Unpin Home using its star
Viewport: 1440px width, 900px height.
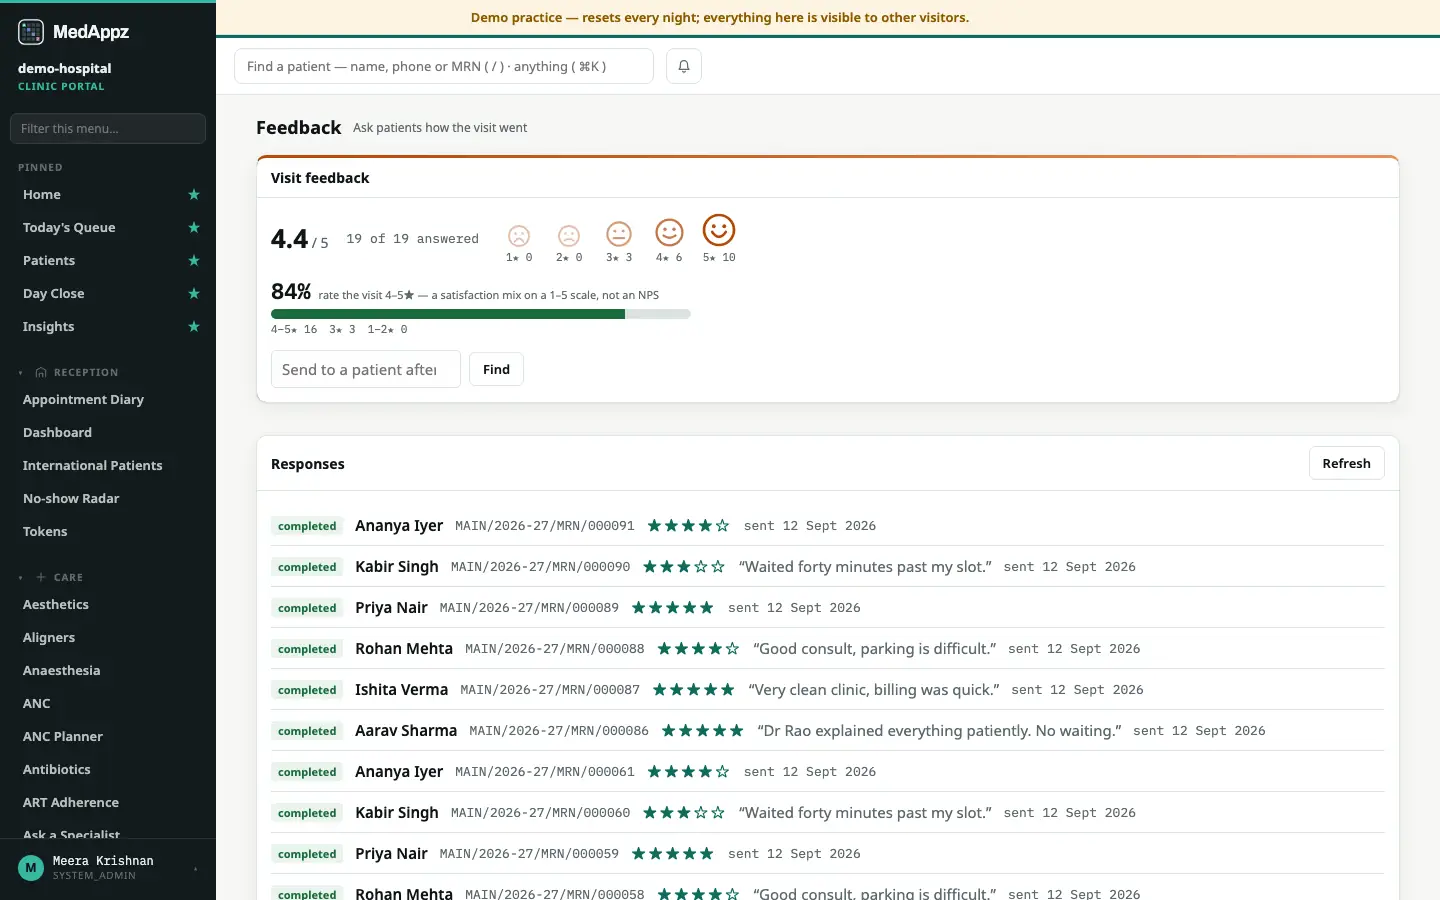[194, 195]
